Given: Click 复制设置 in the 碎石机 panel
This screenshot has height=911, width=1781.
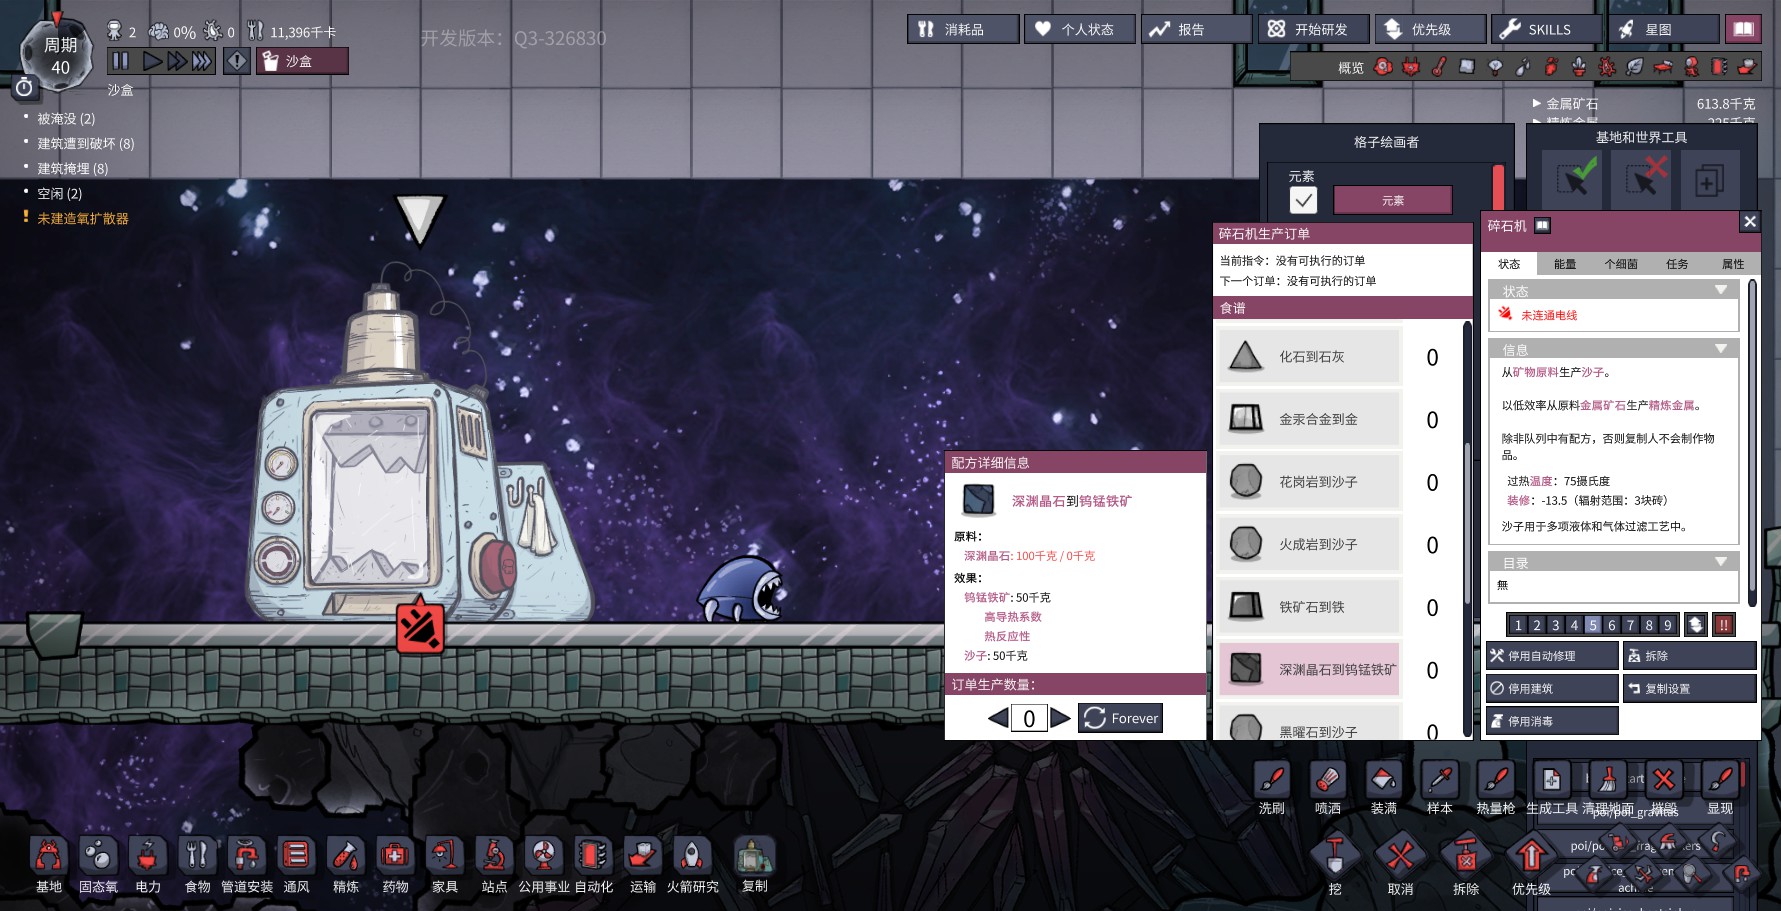Looking at the screenshot, I should tap(1690, 688).
